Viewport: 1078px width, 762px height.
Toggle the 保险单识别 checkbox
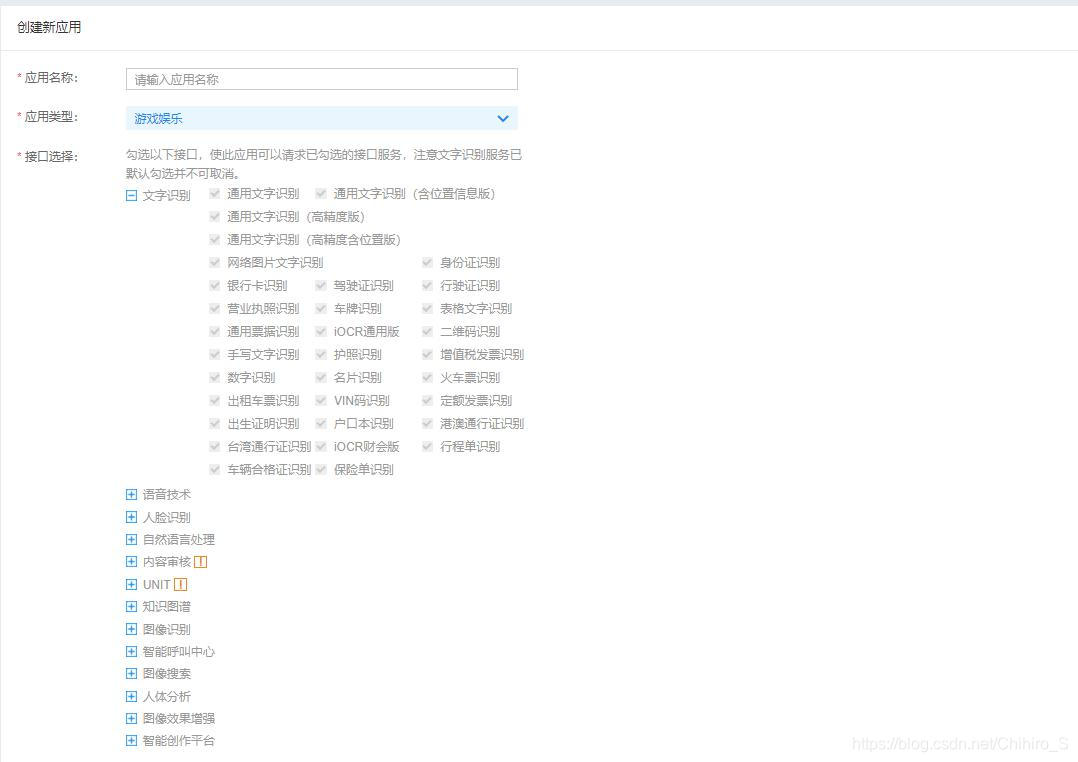click(321, 469)
